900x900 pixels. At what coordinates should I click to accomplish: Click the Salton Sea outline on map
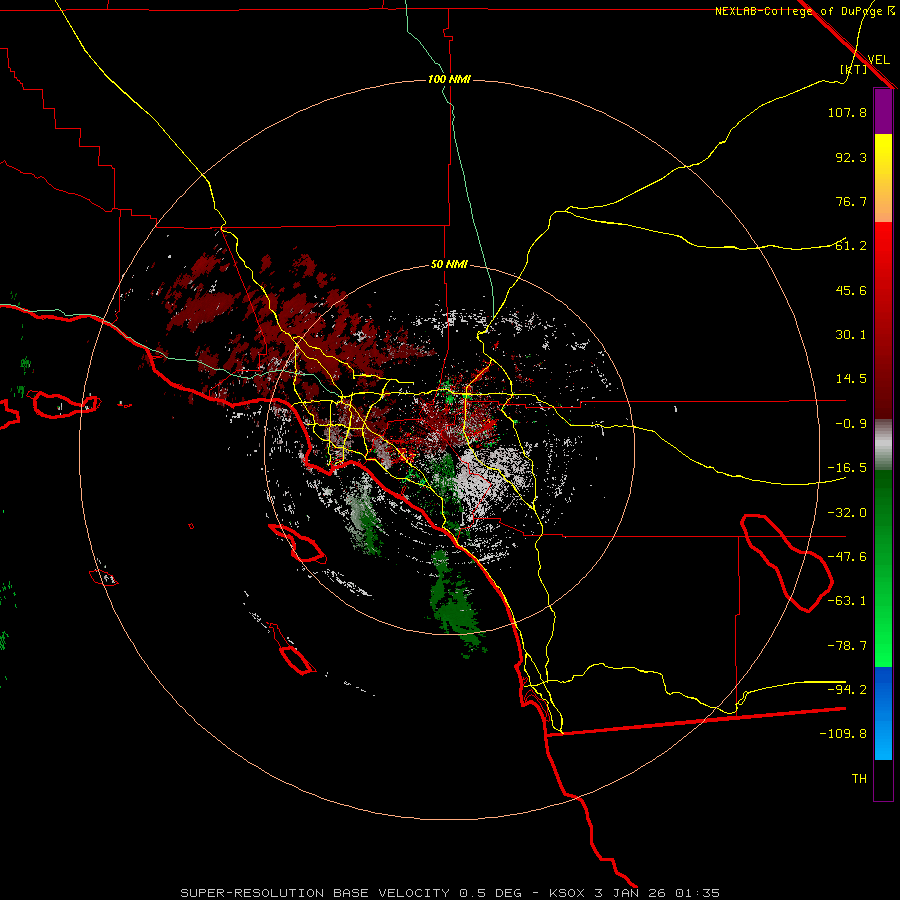(786, 562)
